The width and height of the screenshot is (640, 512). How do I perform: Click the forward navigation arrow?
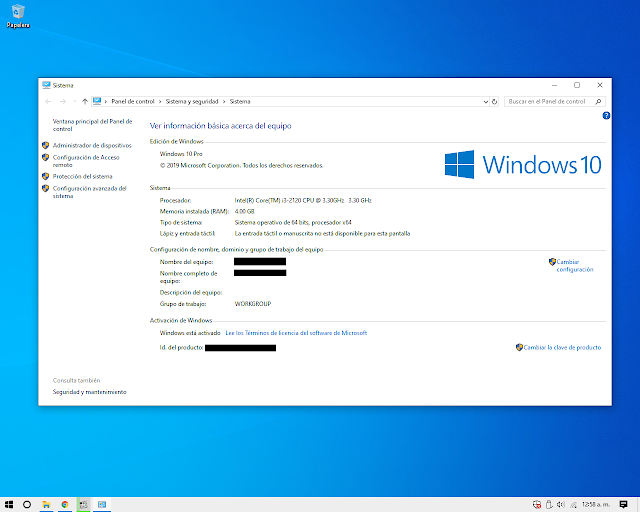click(x=62, y=101)
